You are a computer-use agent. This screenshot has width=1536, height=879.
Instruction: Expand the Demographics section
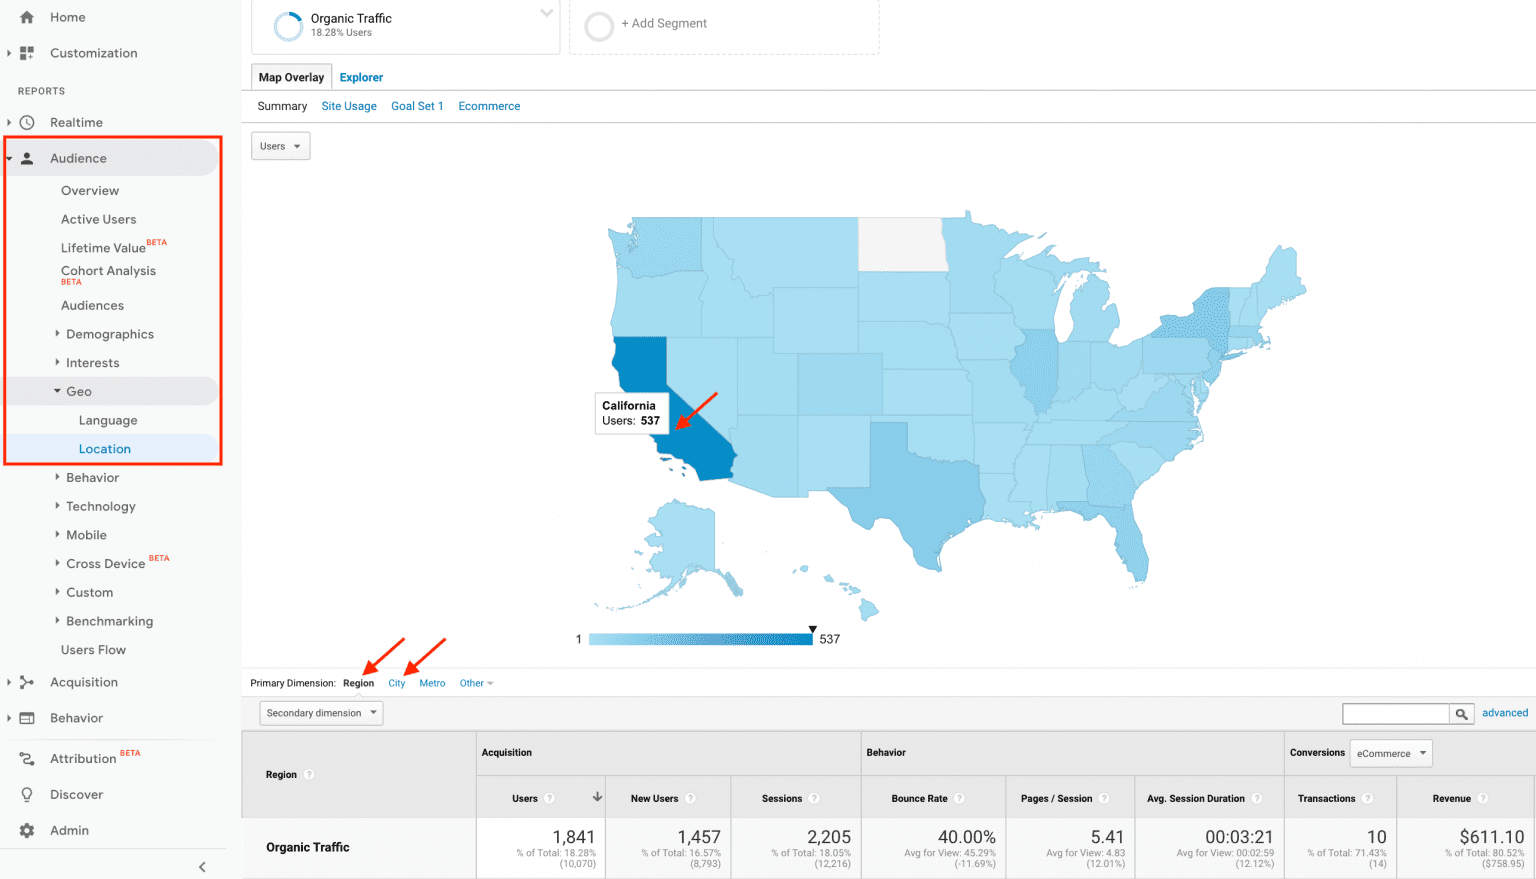click(x=109, y=334)
